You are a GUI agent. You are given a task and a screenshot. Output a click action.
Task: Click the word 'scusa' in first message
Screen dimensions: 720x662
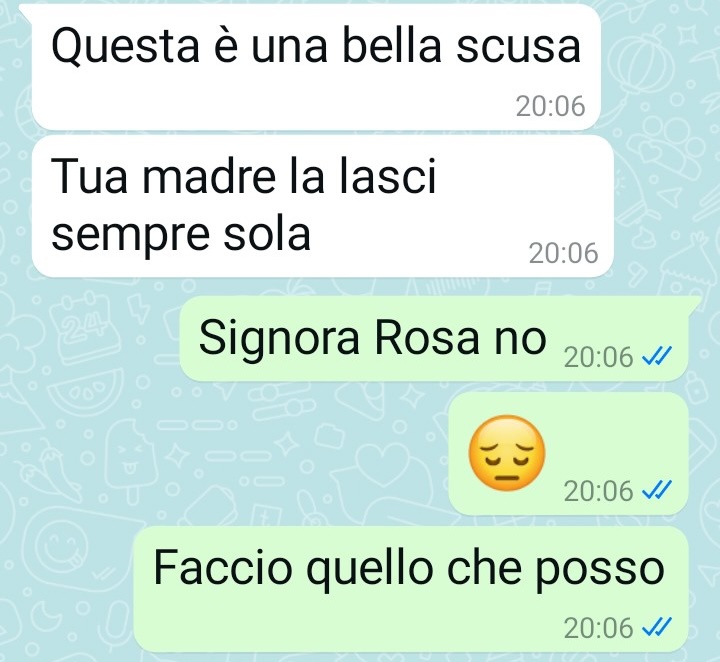tap(518, 46)
